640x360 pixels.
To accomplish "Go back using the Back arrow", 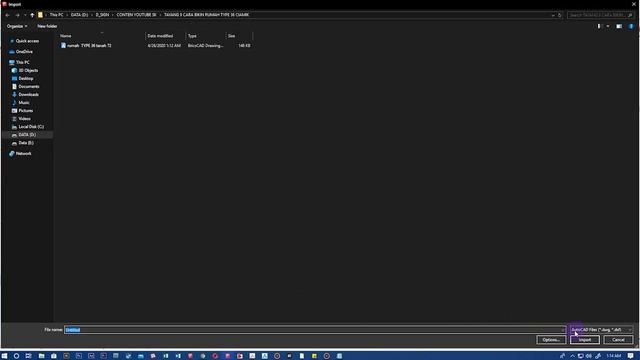I will tap(7, 15).
